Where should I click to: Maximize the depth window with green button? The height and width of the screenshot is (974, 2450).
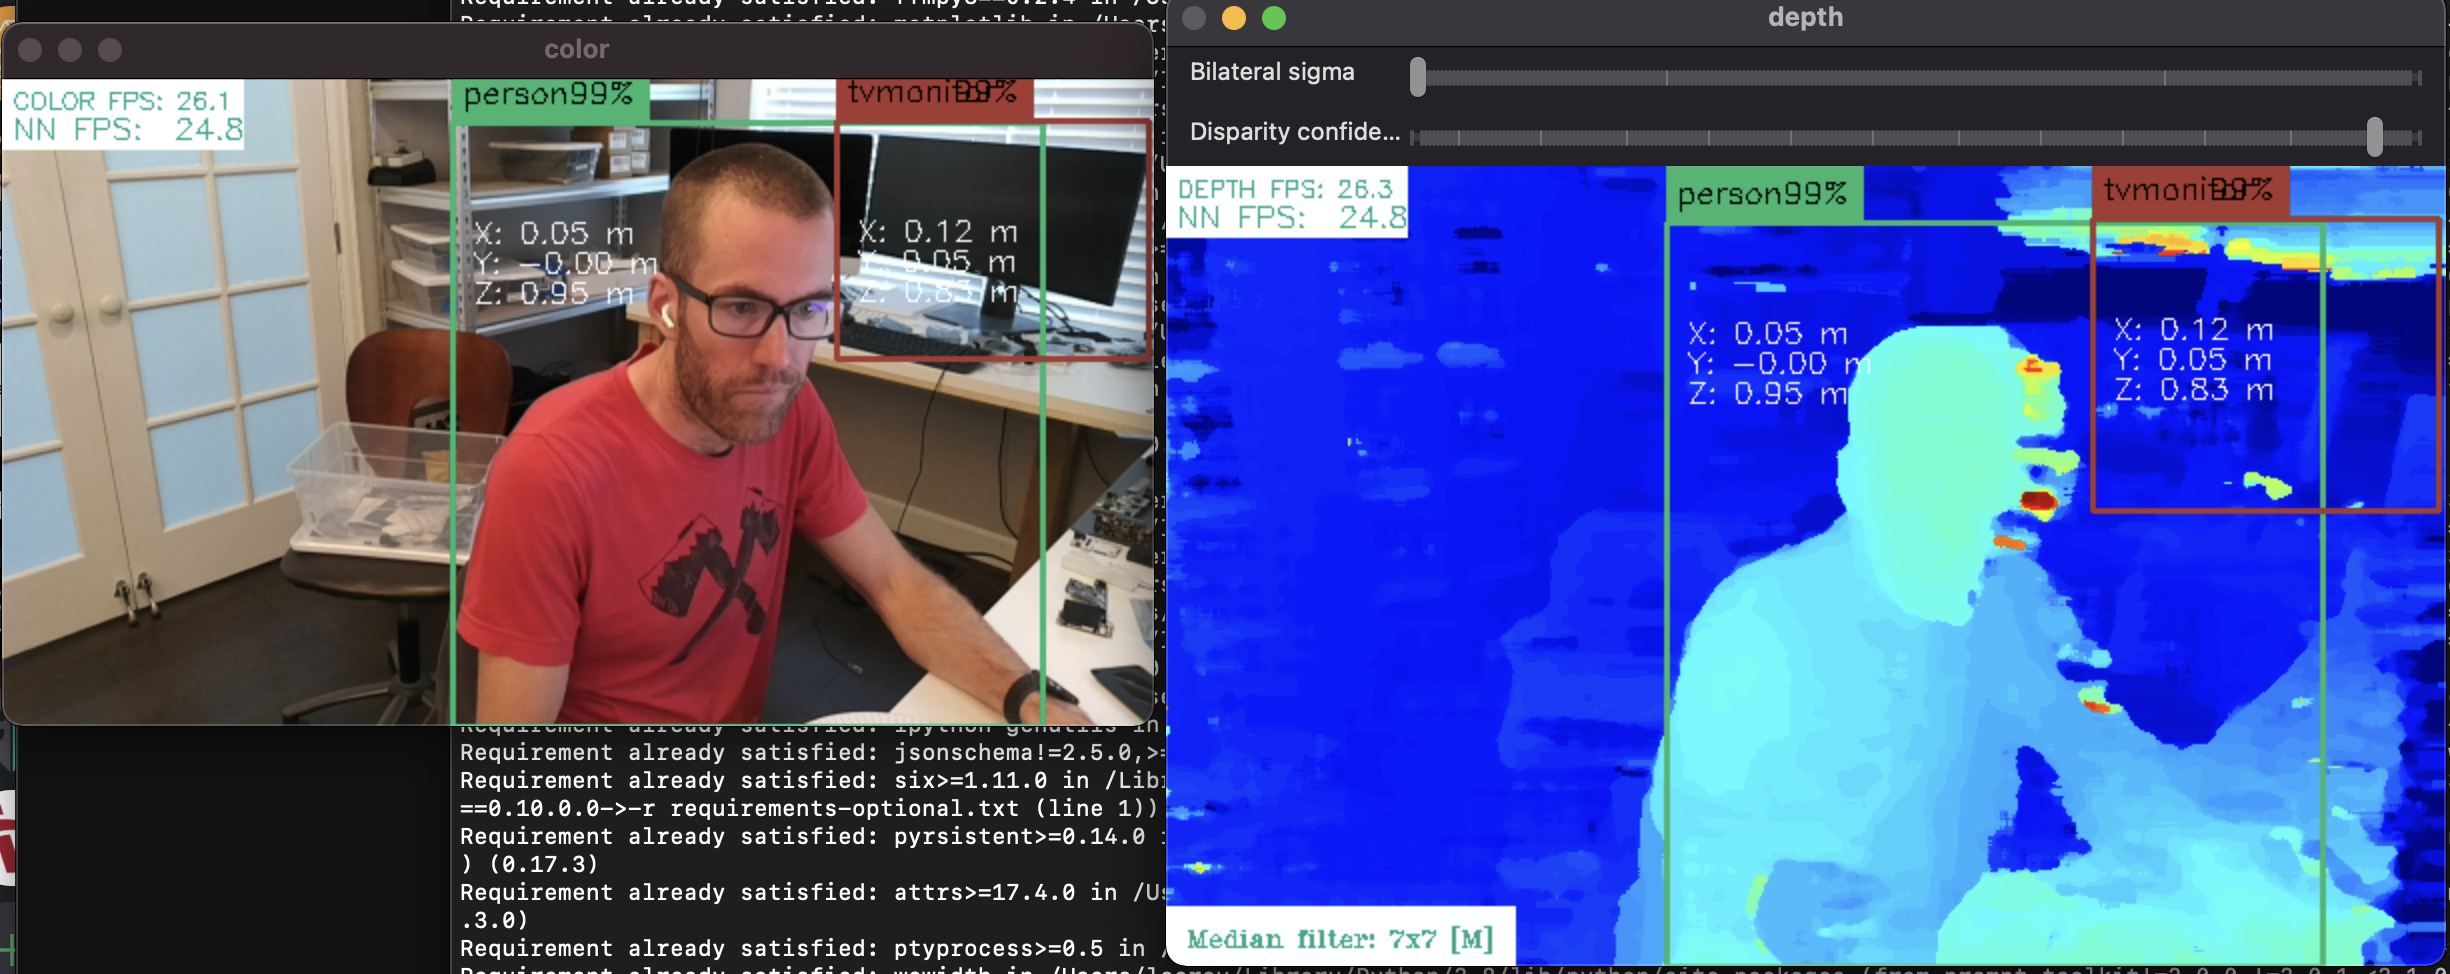click(x=1274, y=18)
